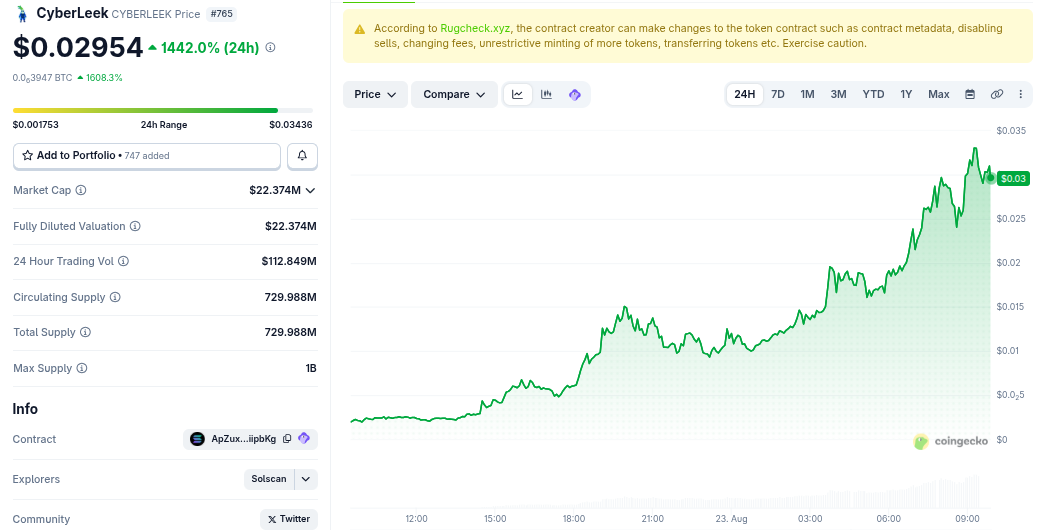1037x530 pixels.
Task: Click the 24h Range progress bar
Action: click(163, 110)
